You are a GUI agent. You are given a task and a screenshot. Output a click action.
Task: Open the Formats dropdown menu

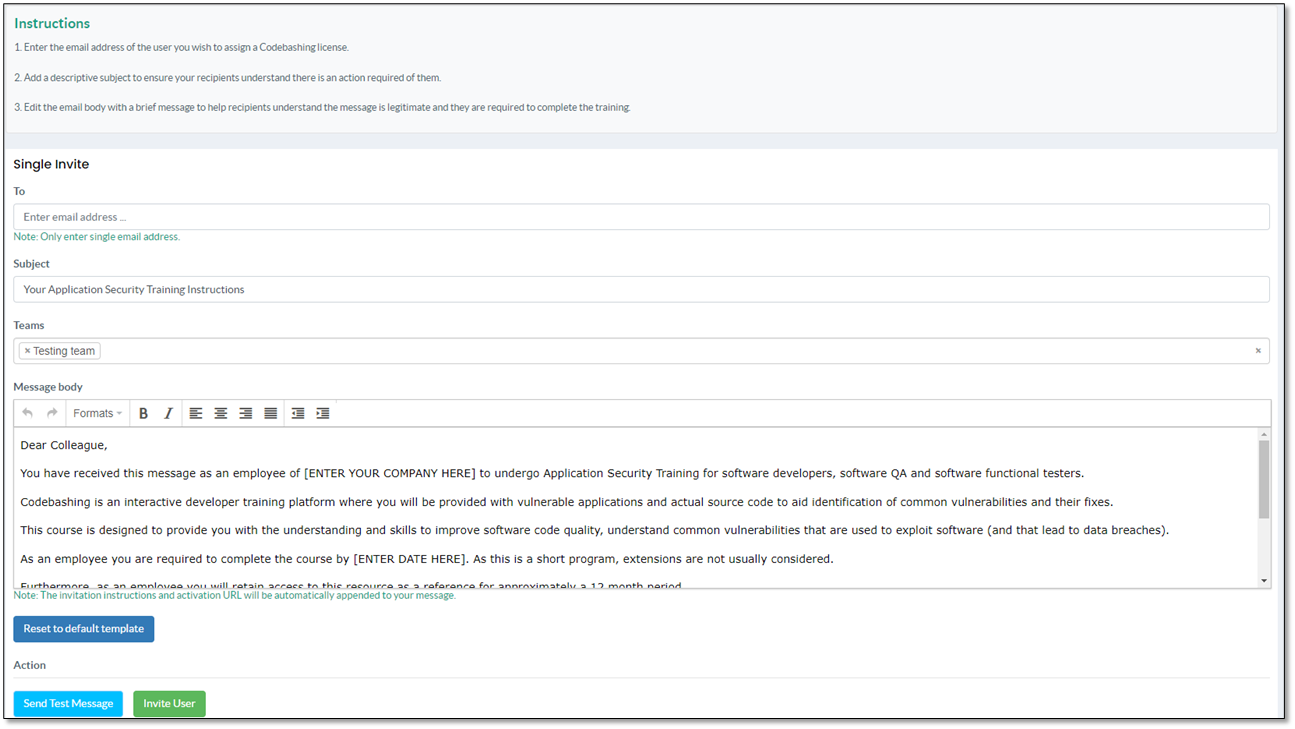97,413
